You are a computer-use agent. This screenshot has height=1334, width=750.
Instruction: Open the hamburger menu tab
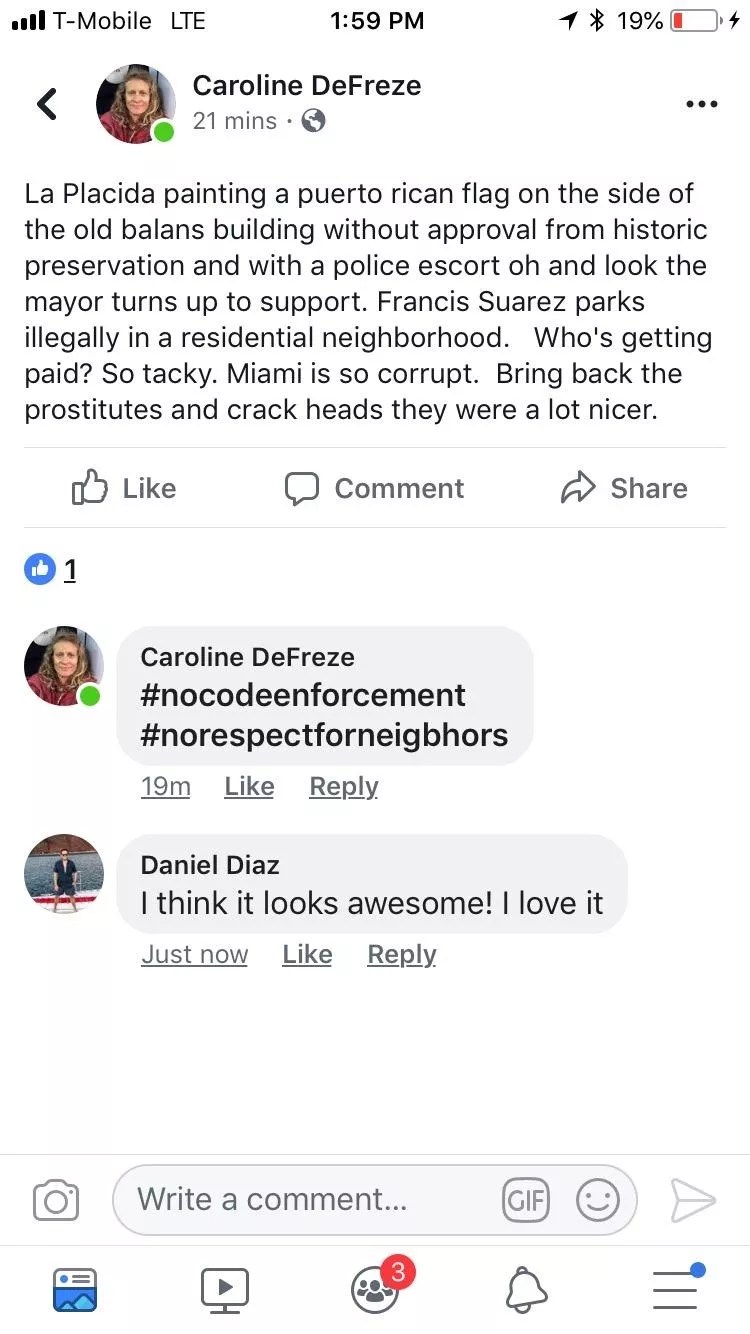pyautogui.click(x=676, y=1290)
